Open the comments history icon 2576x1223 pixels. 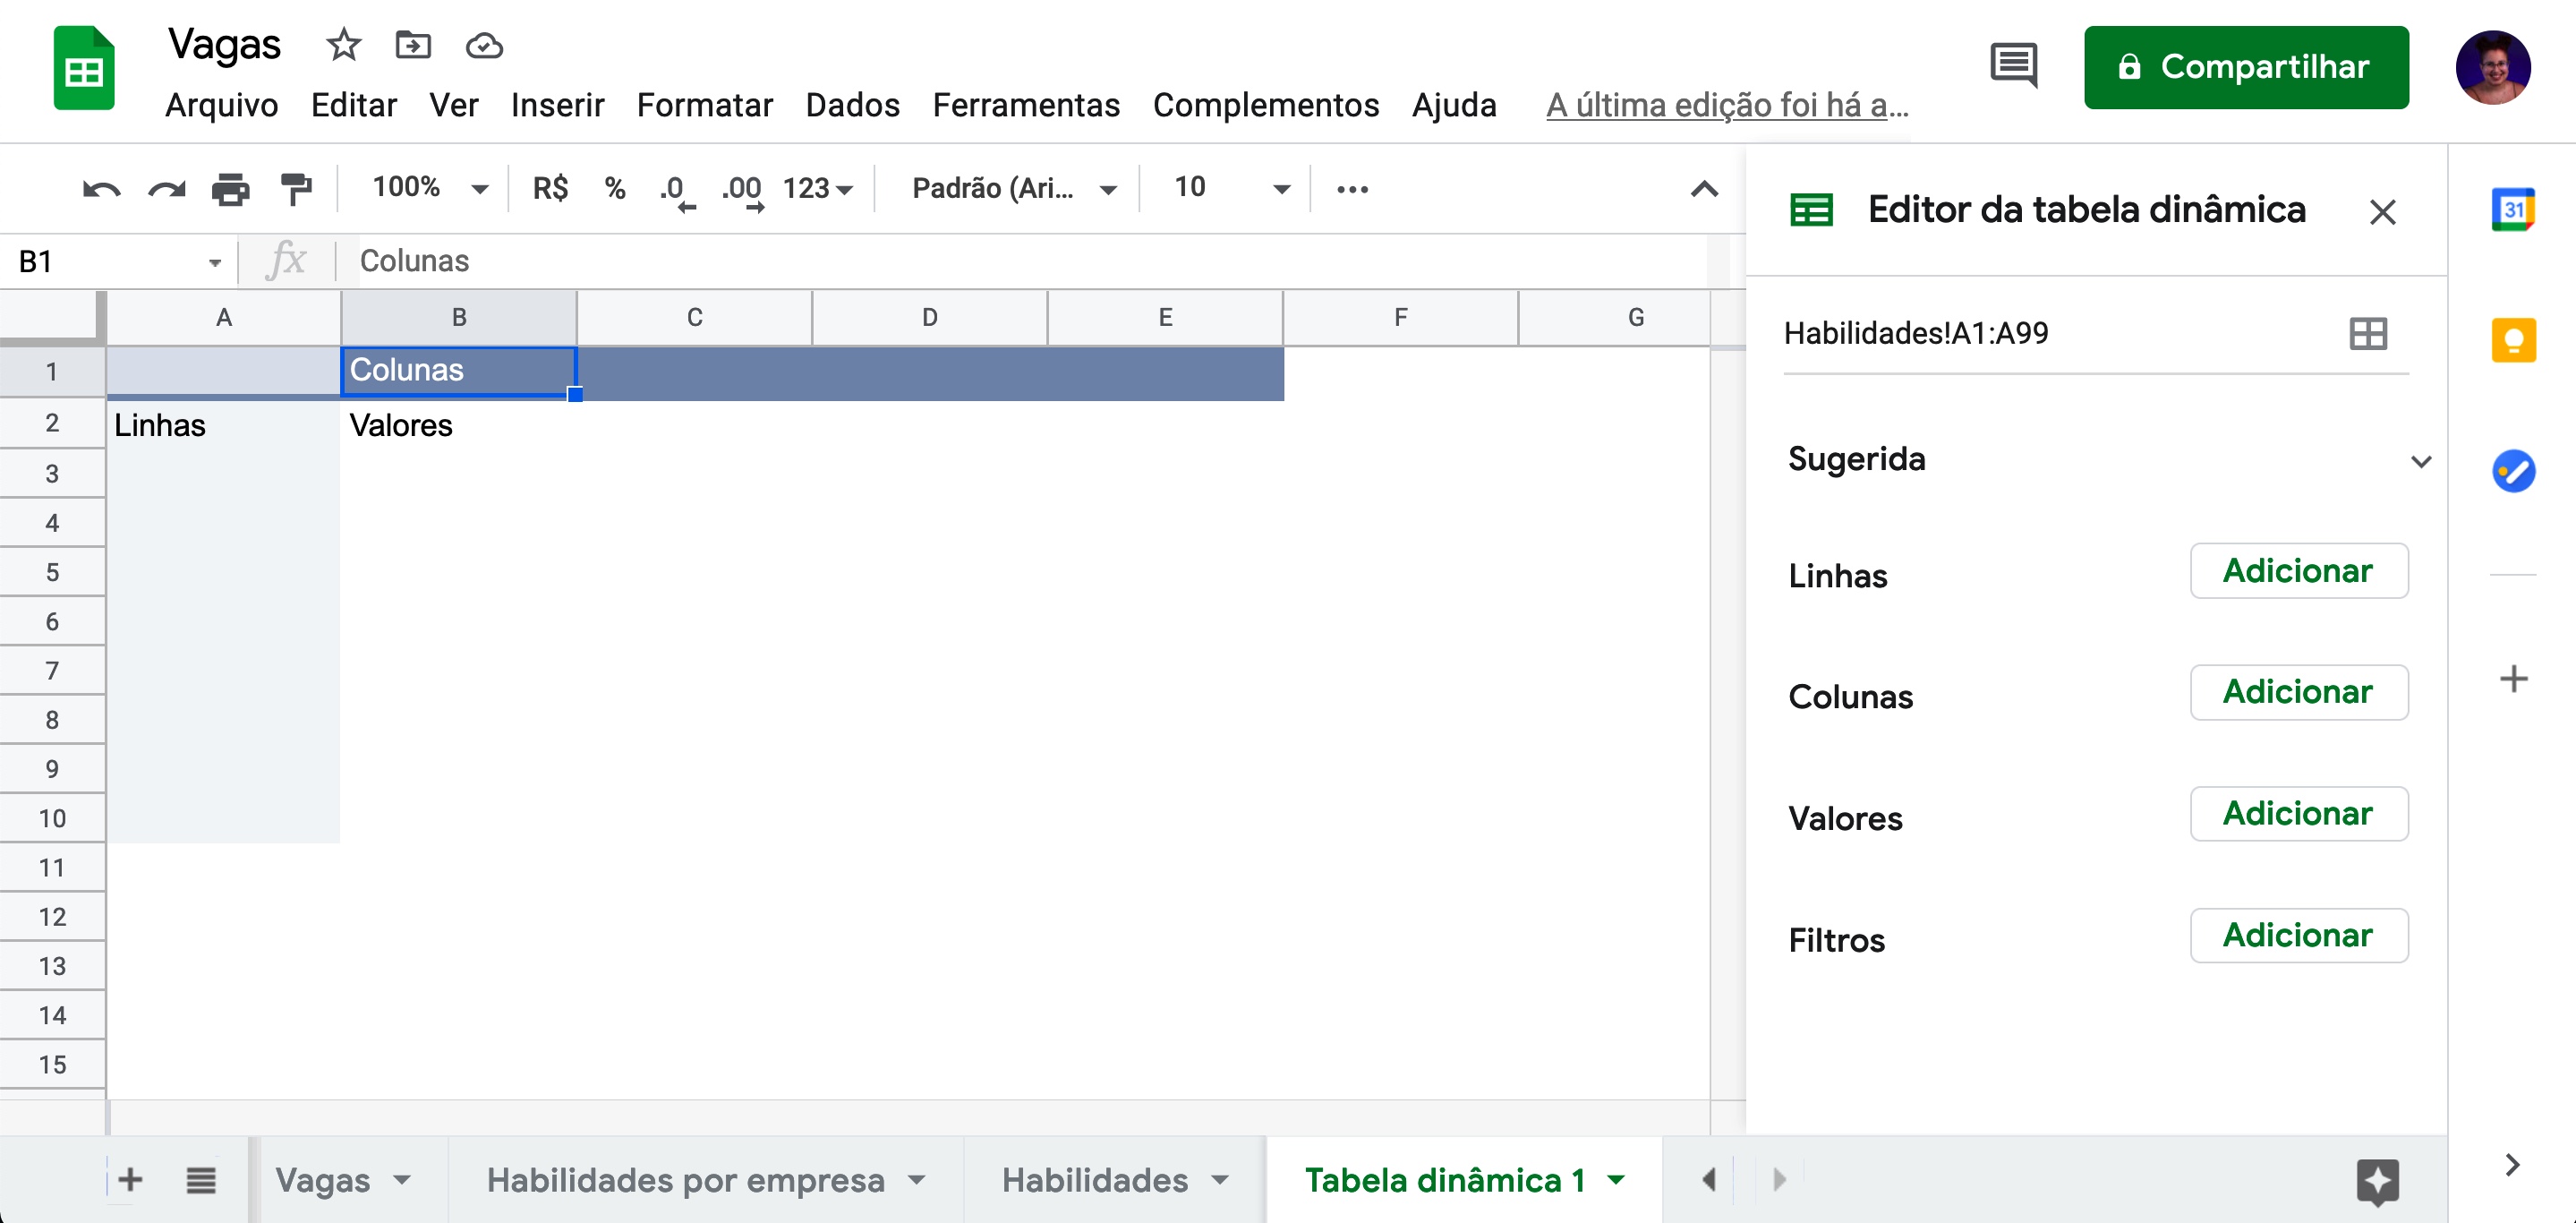[2013, 66]
